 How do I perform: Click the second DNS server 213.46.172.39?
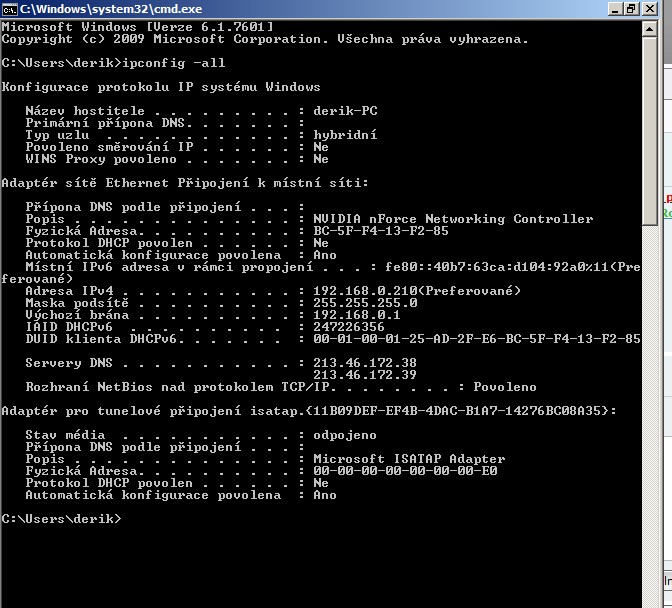point(365,375)
